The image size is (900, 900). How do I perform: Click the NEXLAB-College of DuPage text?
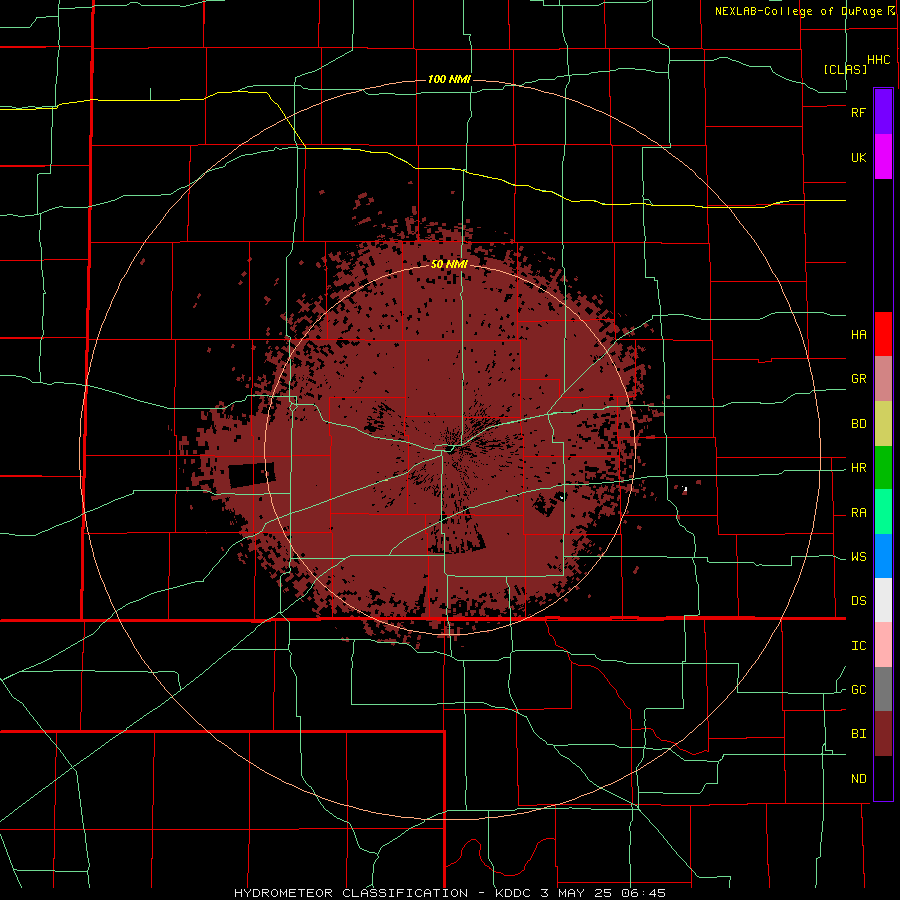pos(798,11)
